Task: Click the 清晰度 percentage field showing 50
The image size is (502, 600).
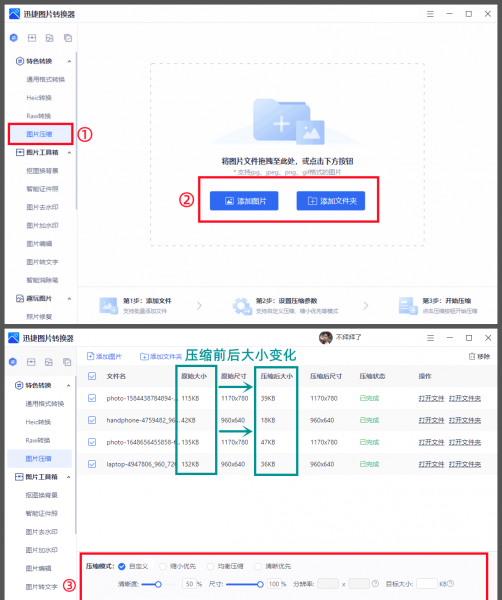Action: point(190,584)
